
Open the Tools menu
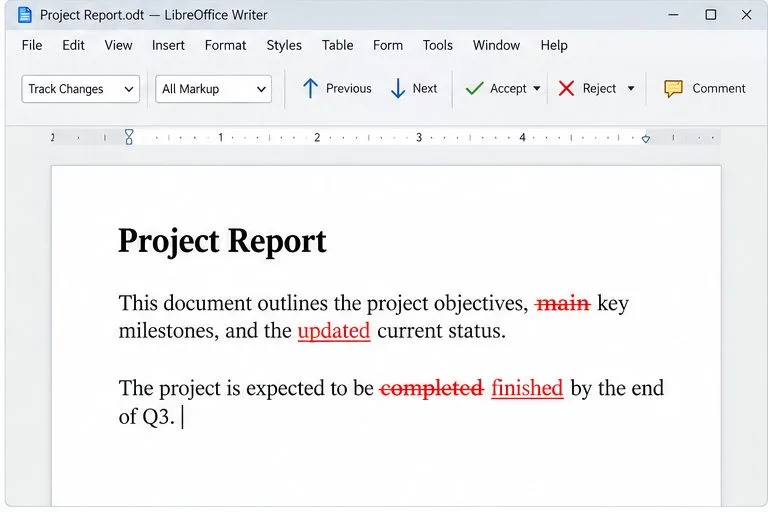coord(437,45)
